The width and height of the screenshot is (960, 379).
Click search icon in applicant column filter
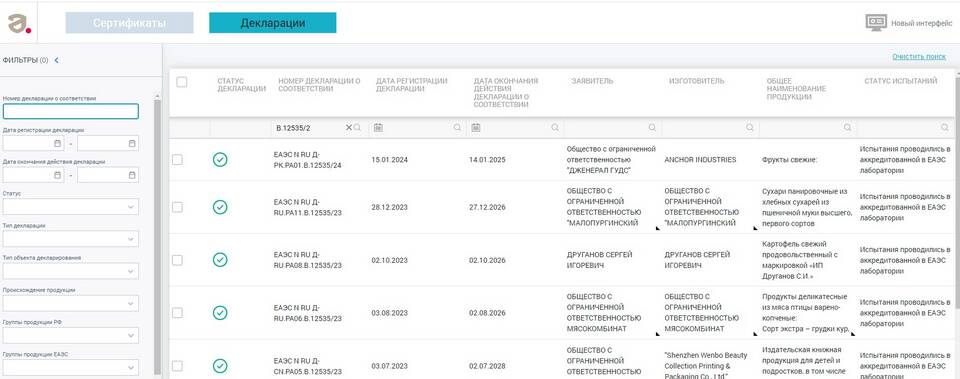(652, 127)
